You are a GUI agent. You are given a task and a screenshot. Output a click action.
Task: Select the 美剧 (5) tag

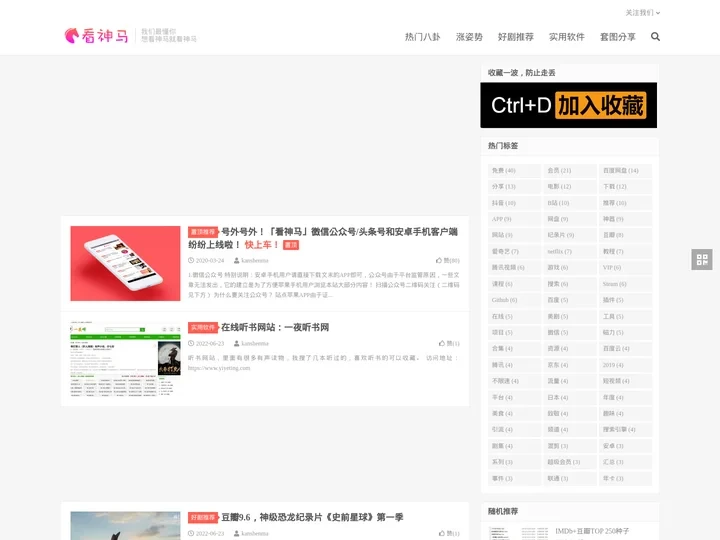tap(570, 316)
